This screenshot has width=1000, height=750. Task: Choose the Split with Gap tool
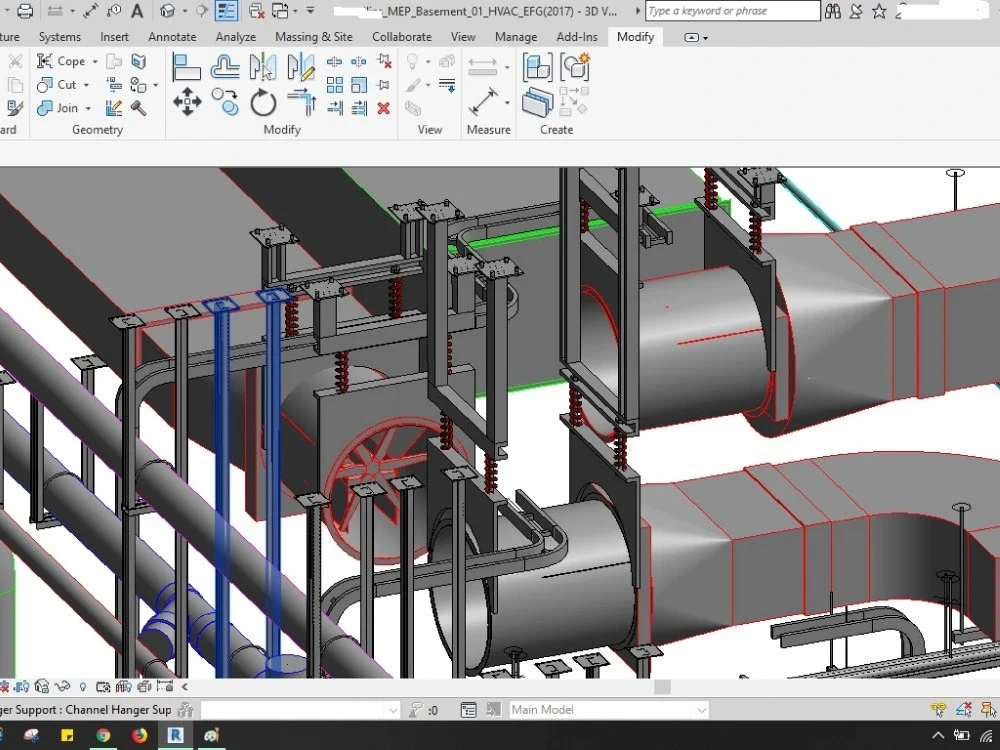coord(359,62)
